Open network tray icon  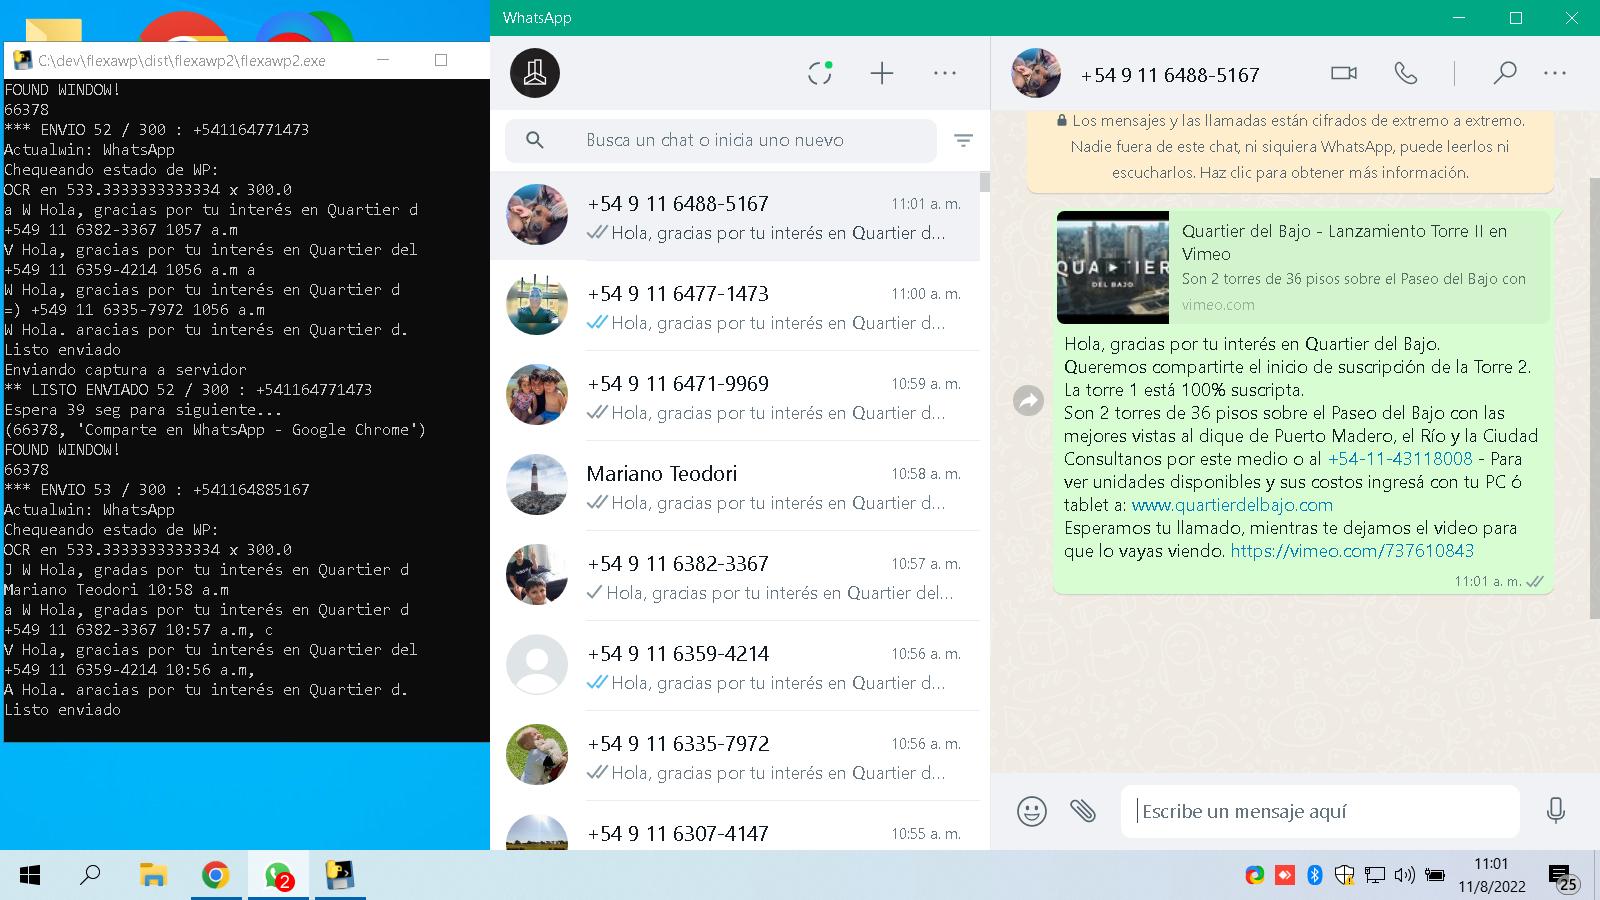pyautogui.click(x=1375, y=876)
